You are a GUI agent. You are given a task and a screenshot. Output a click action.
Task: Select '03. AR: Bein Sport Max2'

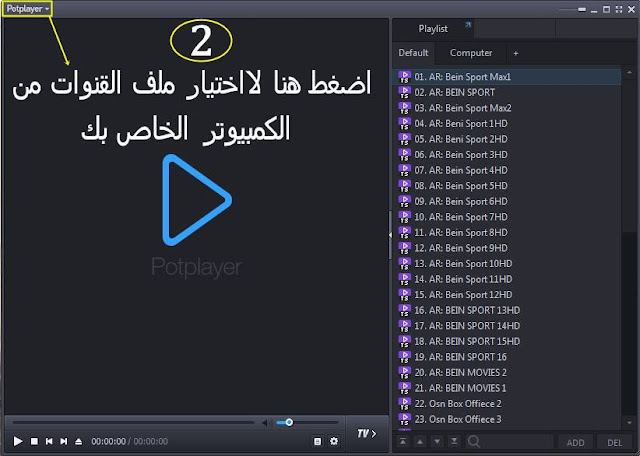509,108
